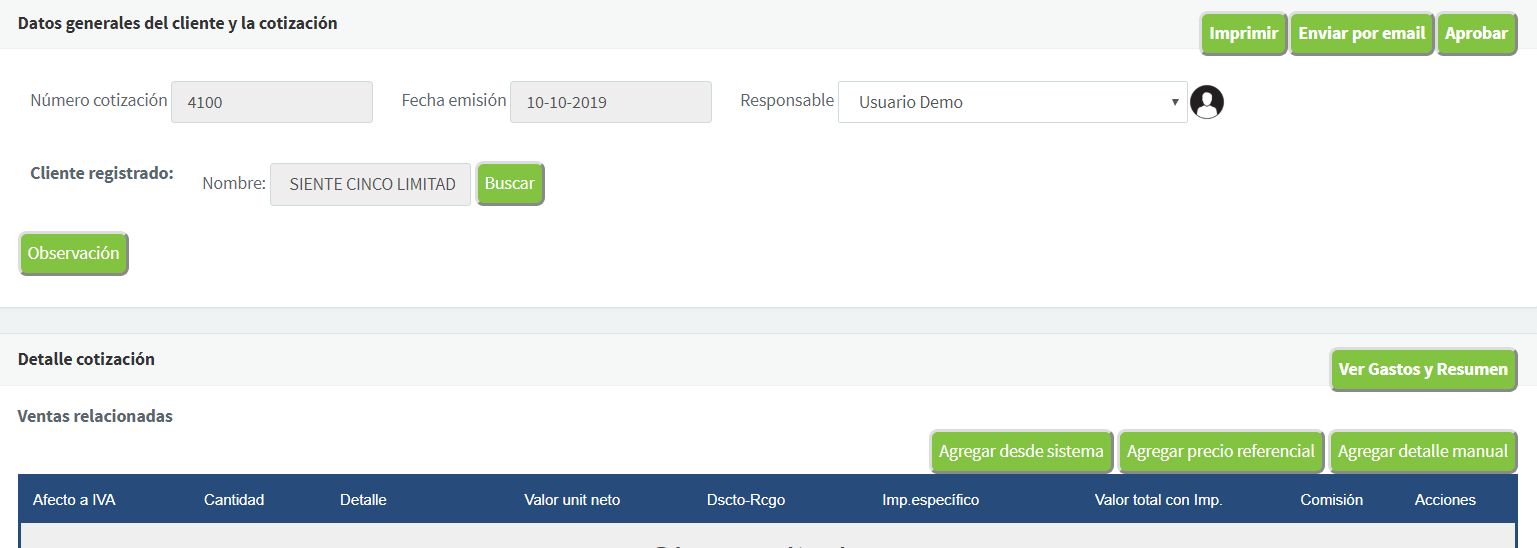Image resolution: width=1537 pixels, height=548 pixels.
Task: Select Agregar precio referencial
Action: [x=1220, y=452]
